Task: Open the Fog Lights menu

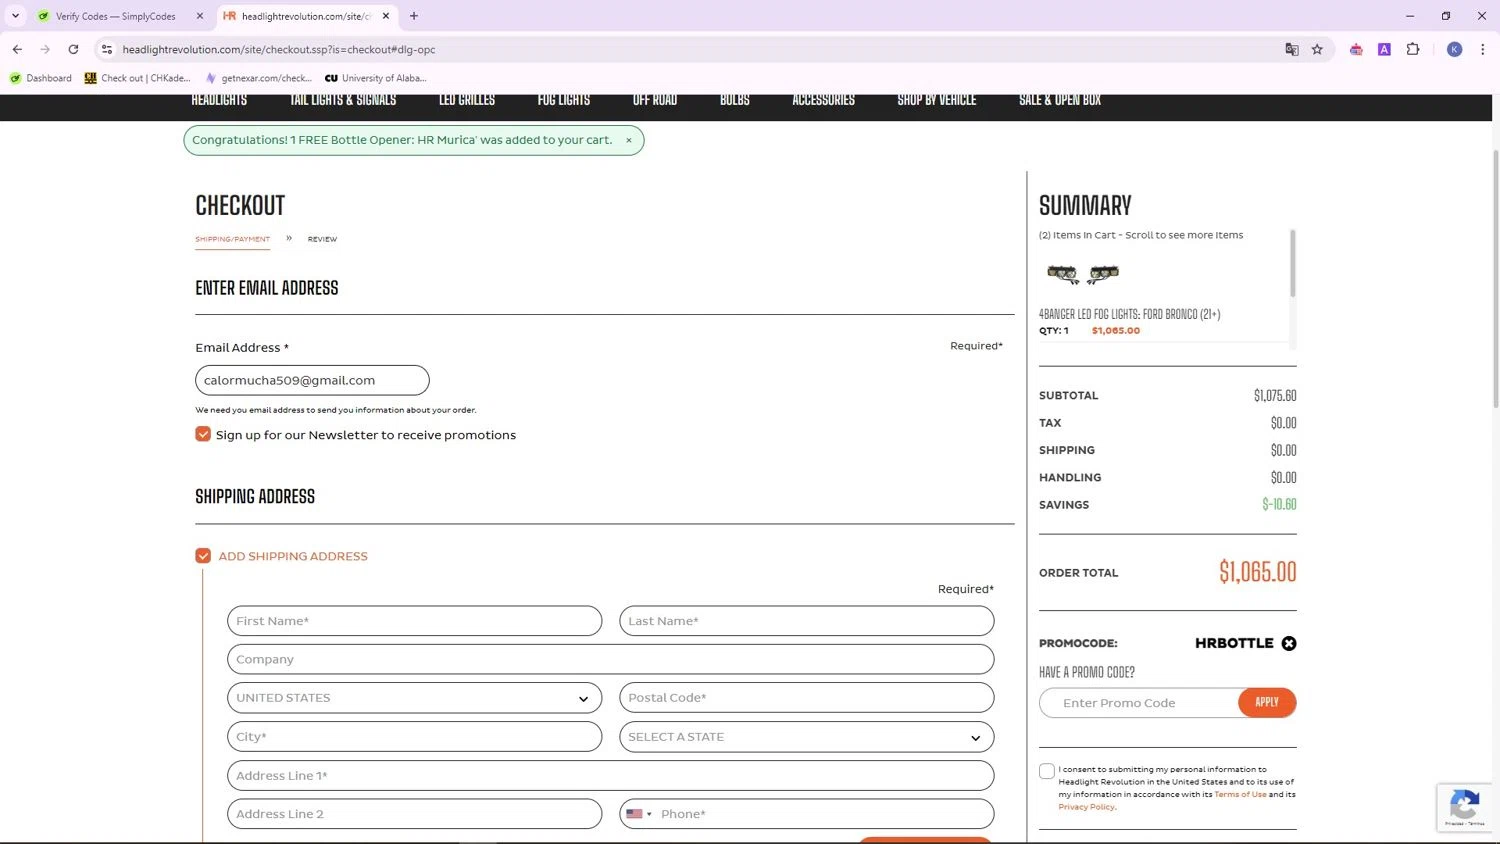Action: [564, 100]
